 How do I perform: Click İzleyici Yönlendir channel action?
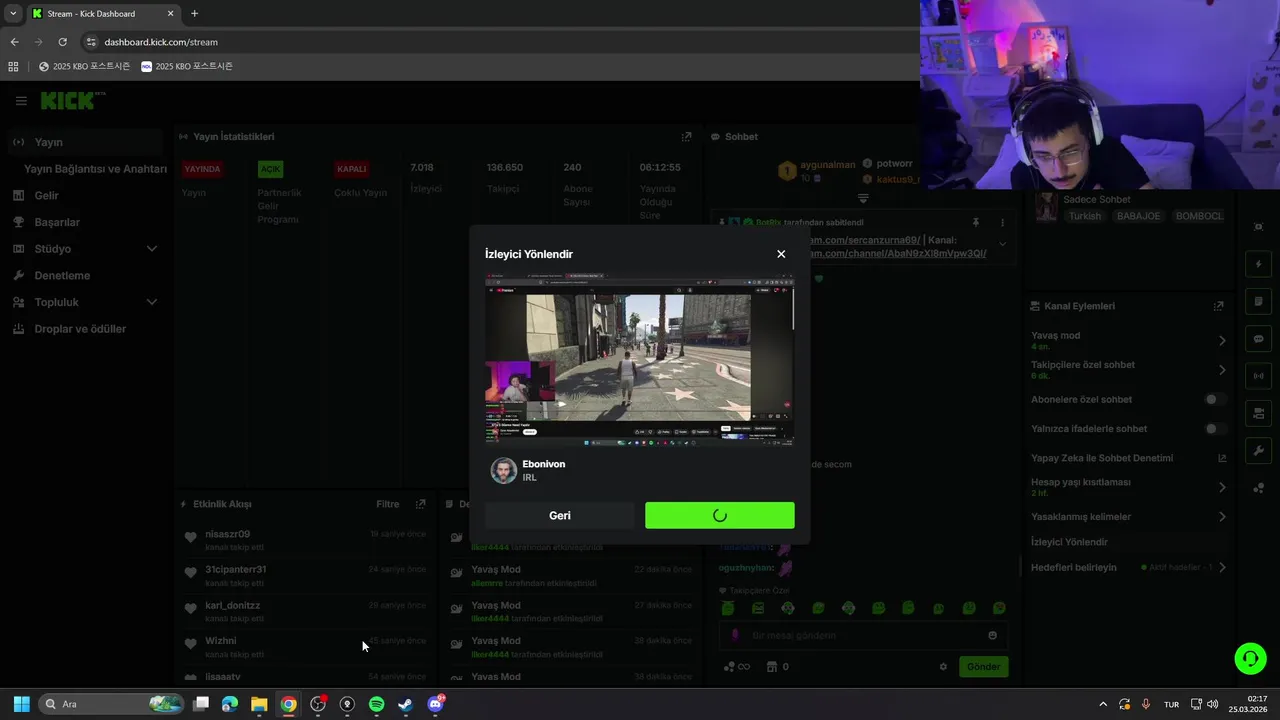tap(1069, 542)
